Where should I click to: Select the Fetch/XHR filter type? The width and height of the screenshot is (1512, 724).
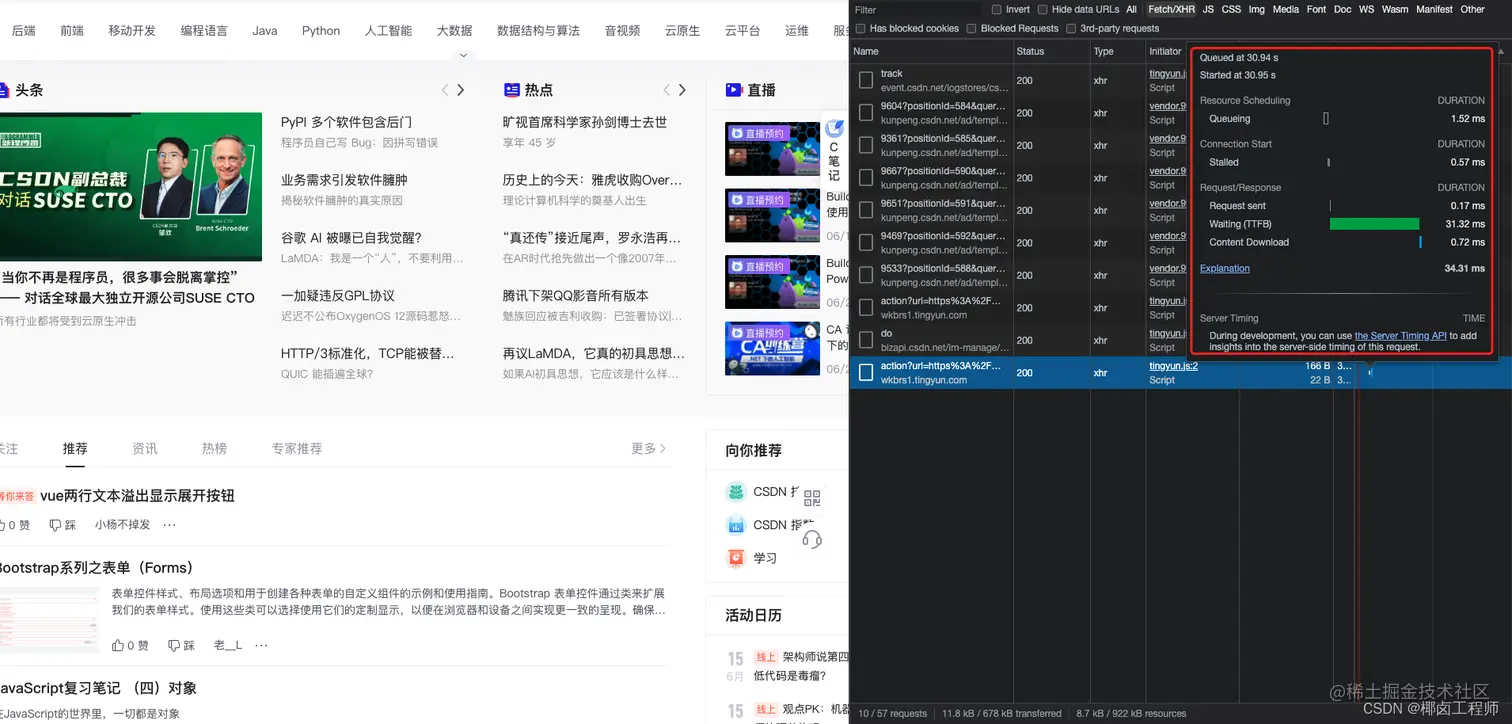[1171, 9]
